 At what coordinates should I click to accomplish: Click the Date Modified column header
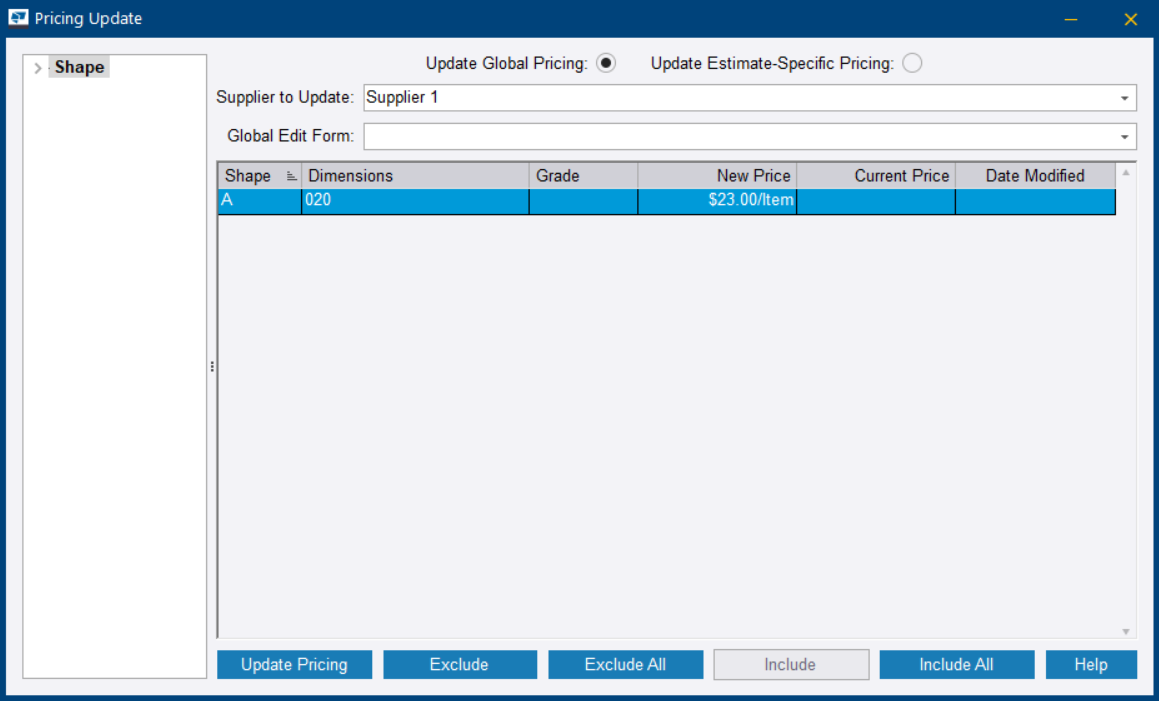[x=1034, y=176]
